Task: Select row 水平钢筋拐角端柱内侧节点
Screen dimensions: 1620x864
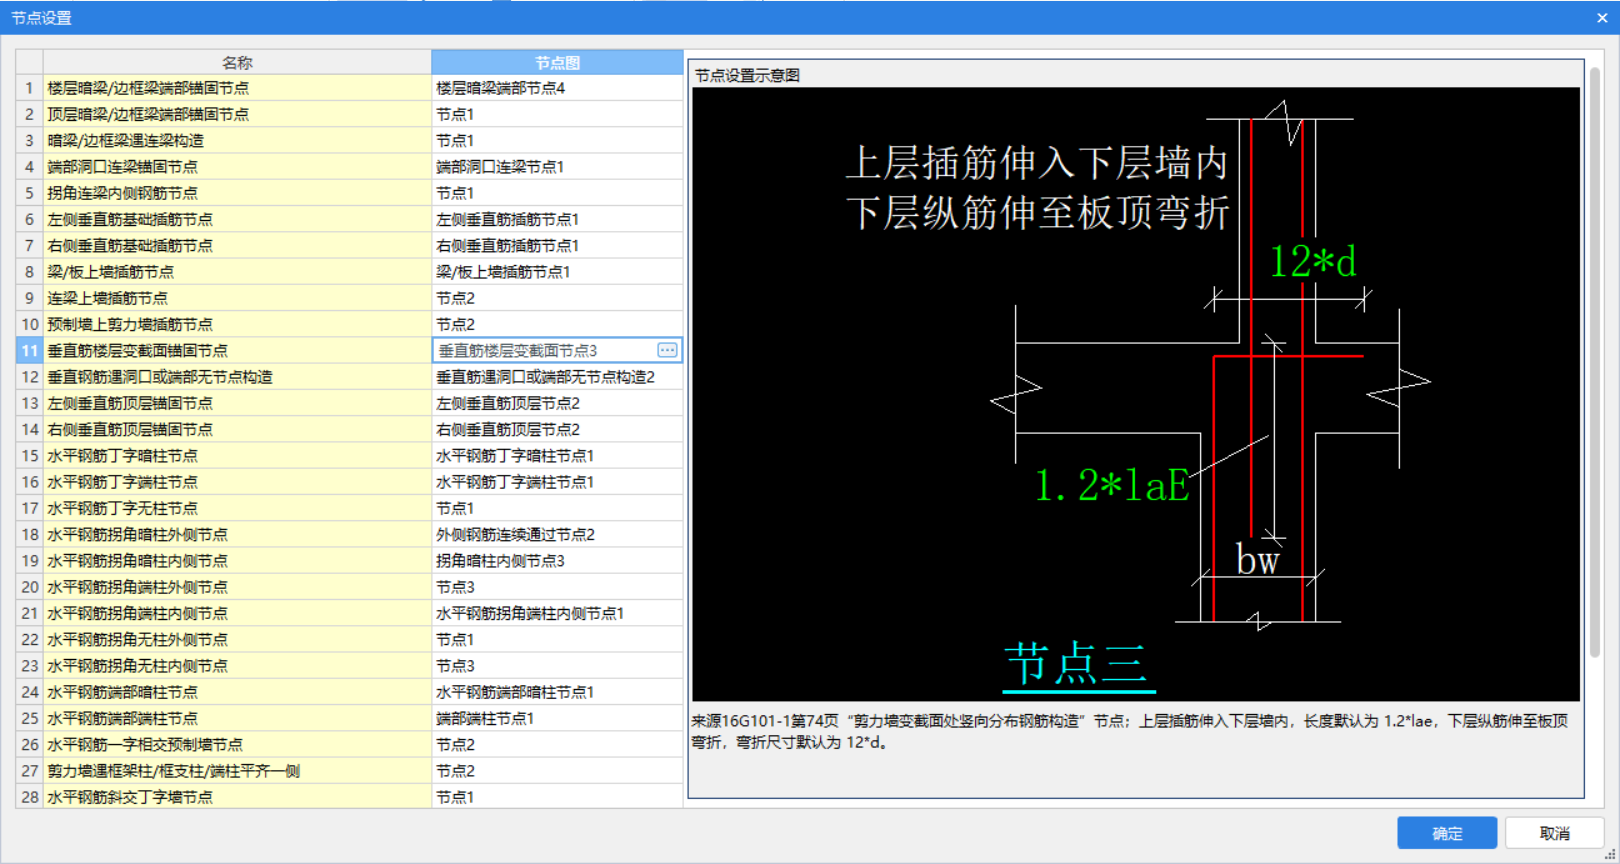Action: coord(237,613)
